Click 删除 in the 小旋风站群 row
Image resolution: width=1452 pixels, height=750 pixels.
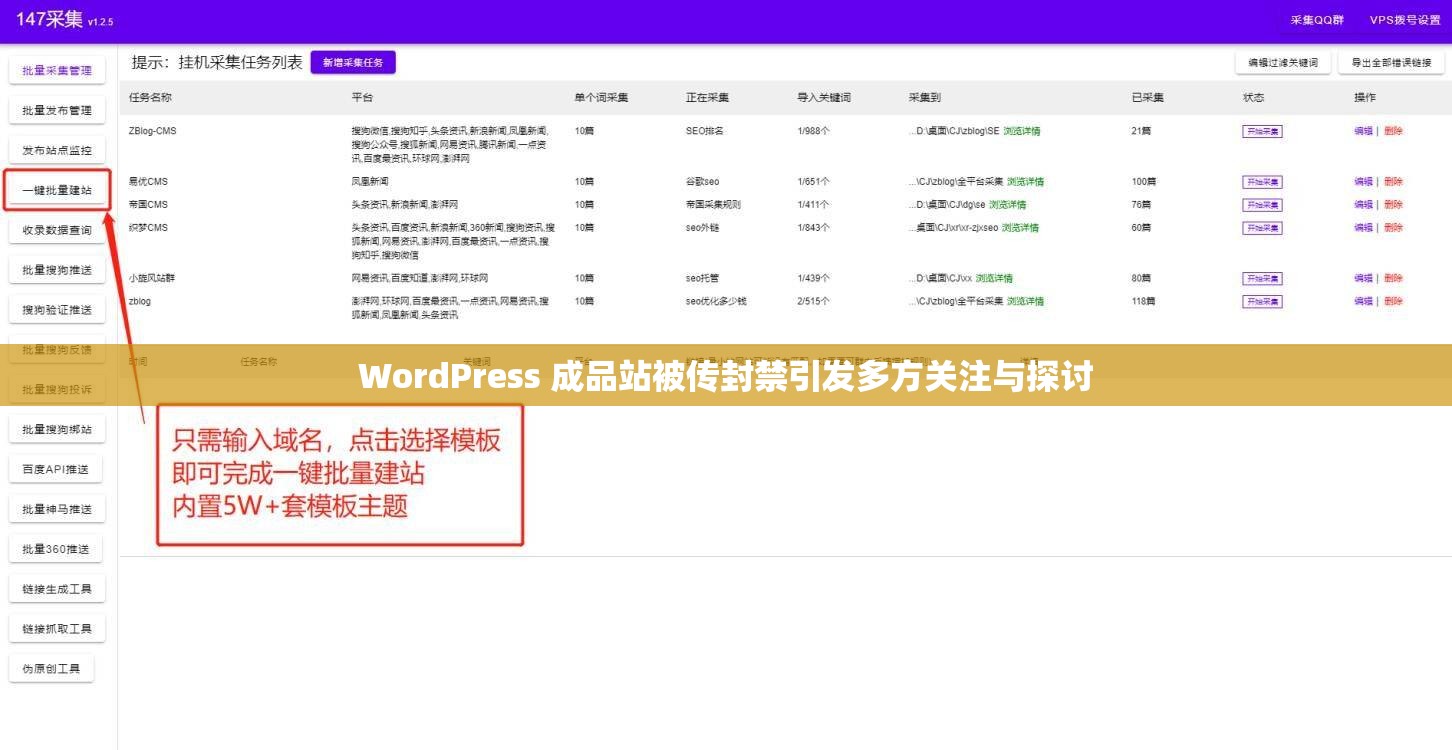coord(1393,278)
